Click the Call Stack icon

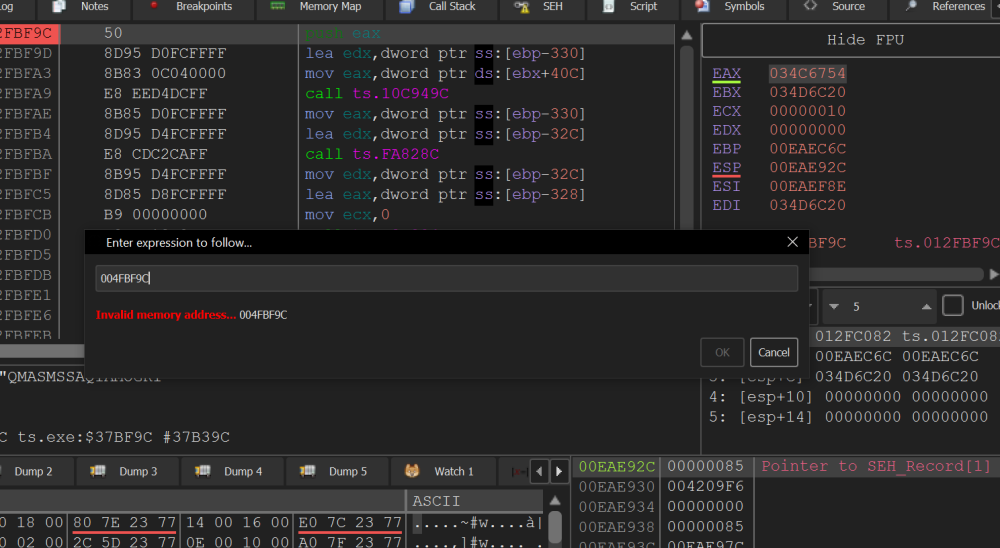pos(407,6)
